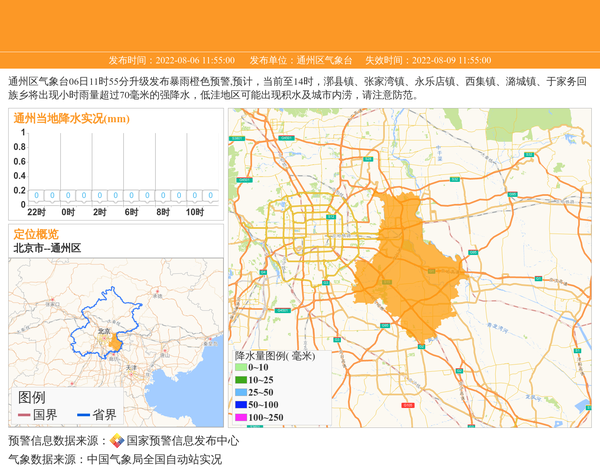Click the dark blue 50~100 legend swatch

[240, 405]
